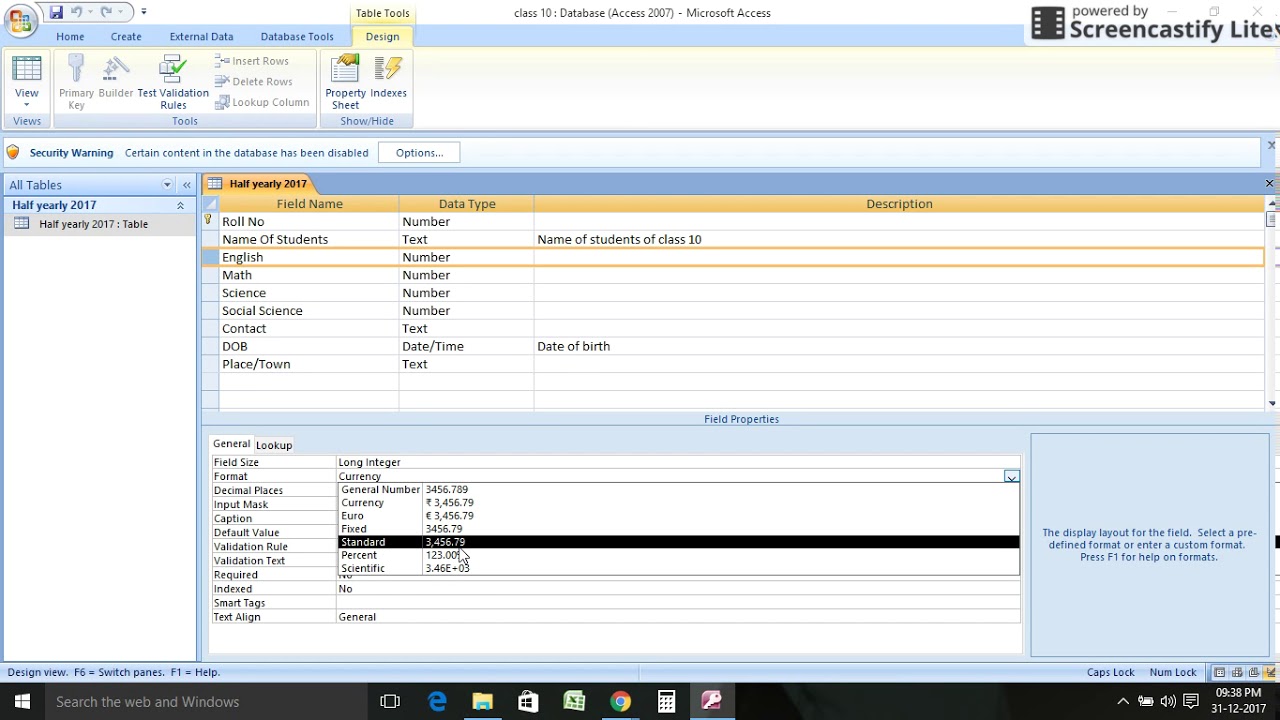
Task: Show hidden system tray icons
Action: point(1123,702)
